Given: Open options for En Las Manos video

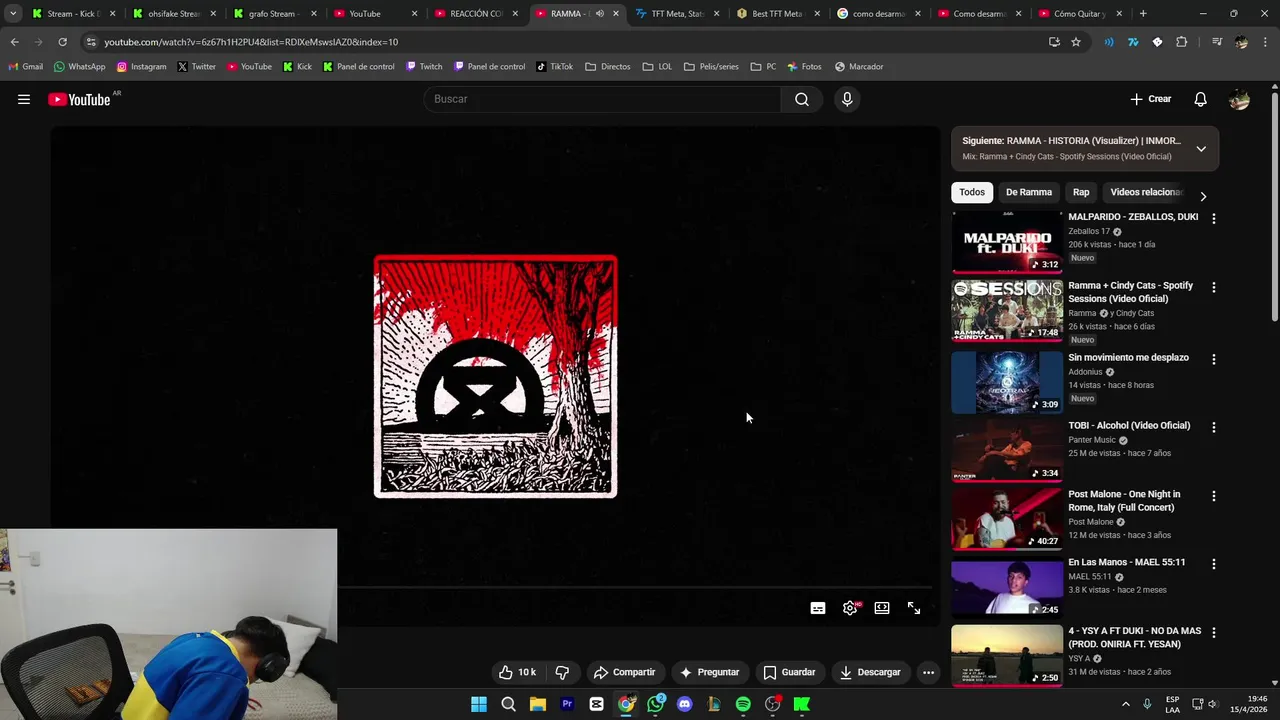Looking at the screenshot, I should [1214, 564].
